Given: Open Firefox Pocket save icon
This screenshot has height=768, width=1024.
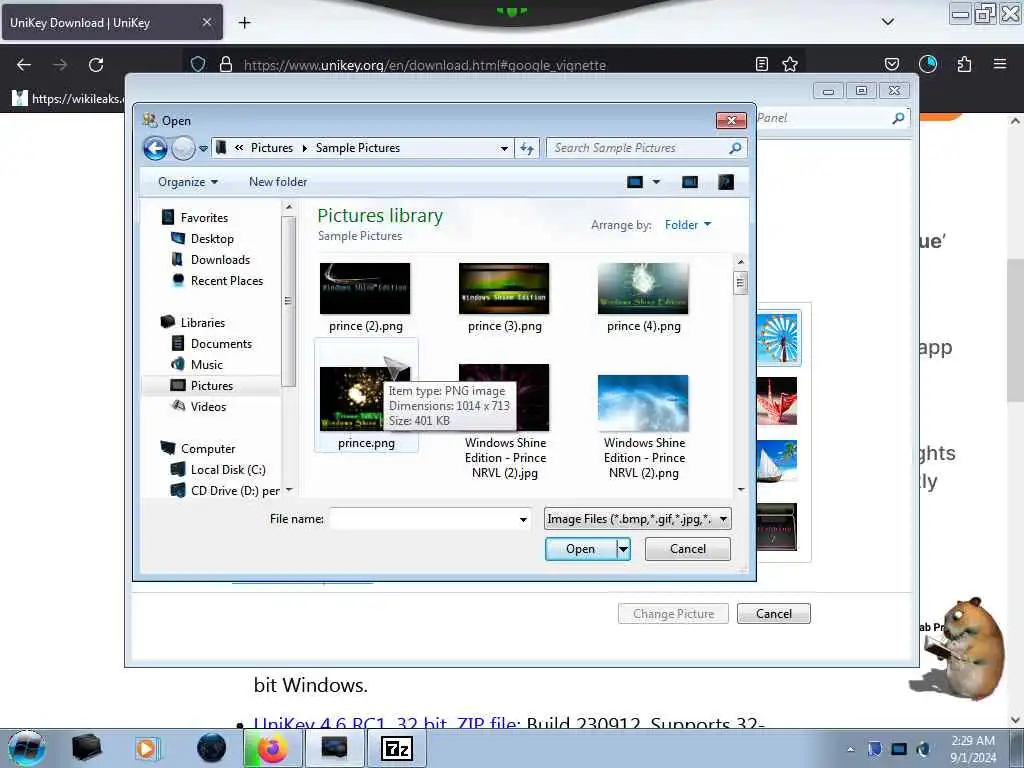Looking at the screenshot, I should pyautogui.click(x=891, y=64).
